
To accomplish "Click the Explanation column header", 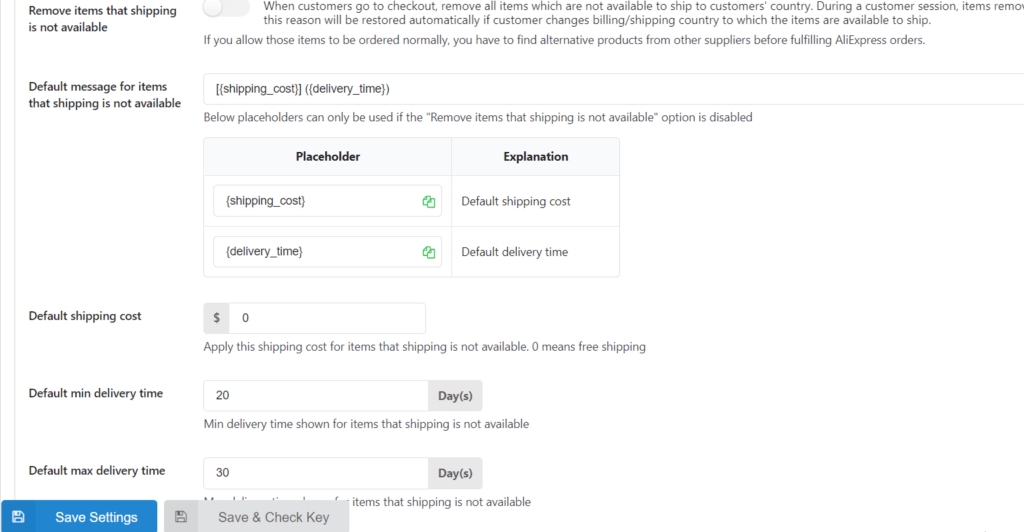I will tap(536, 157).
